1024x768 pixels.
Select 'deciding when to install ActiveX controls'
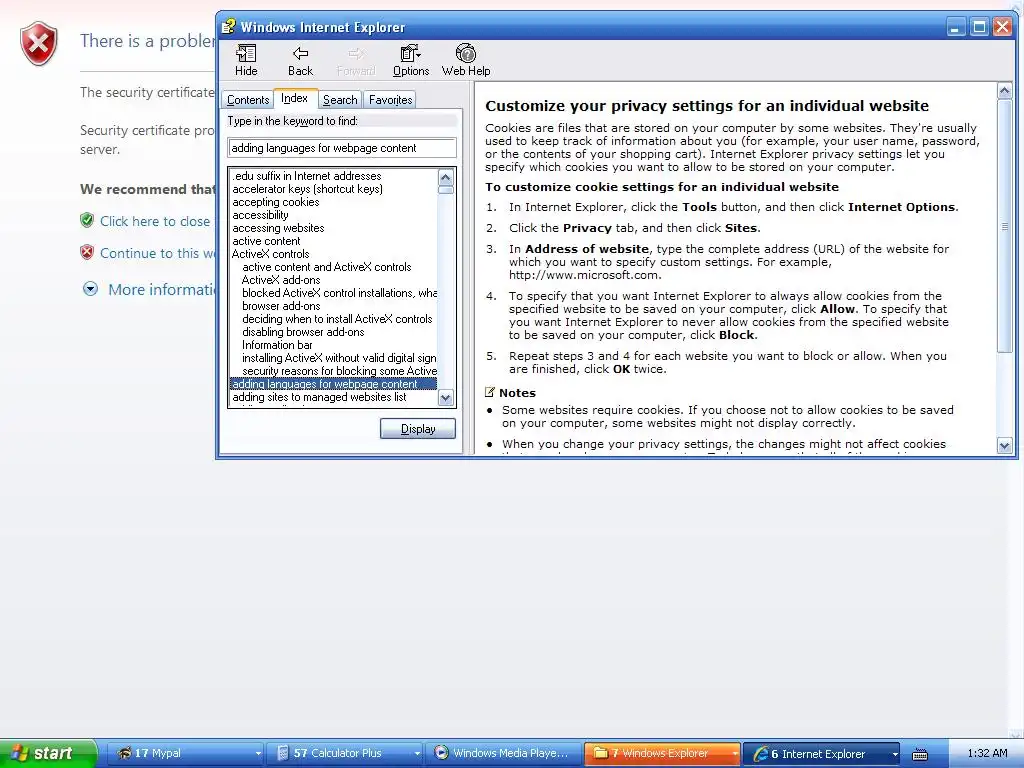(x=337, y=319)
